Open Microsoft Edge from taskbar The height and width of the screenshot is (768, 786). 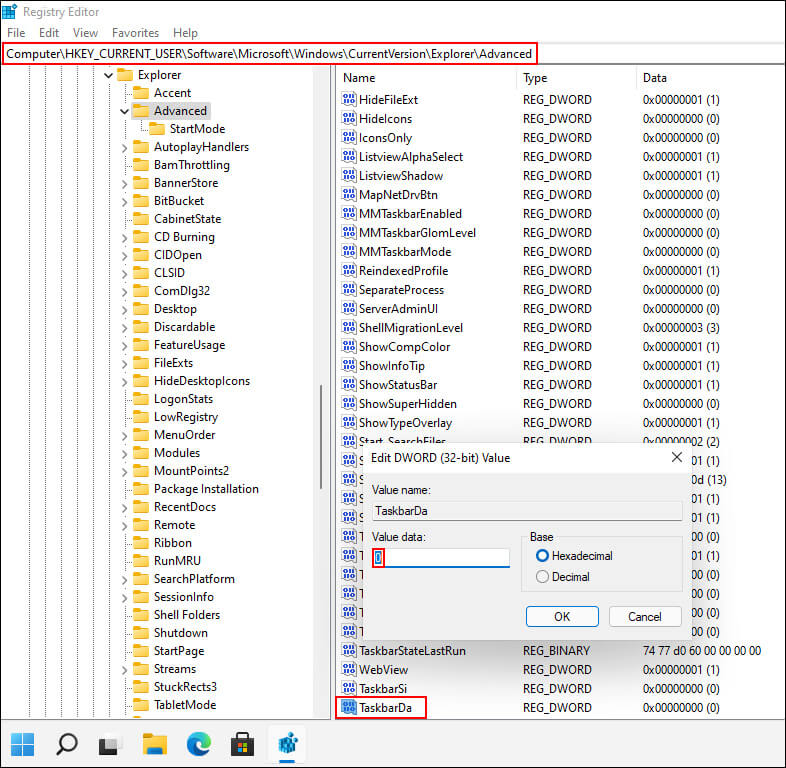click(199, 744)
